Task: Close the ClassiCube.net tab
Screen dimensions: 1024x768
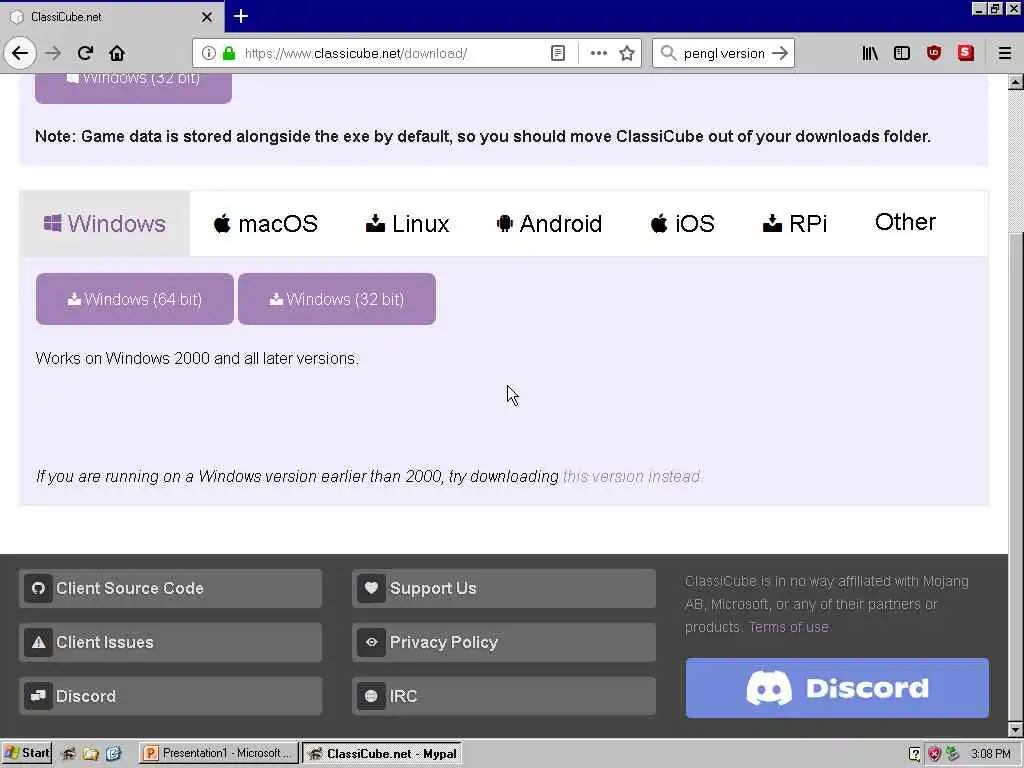Action: pyautogui.click(x=206, y=17)
